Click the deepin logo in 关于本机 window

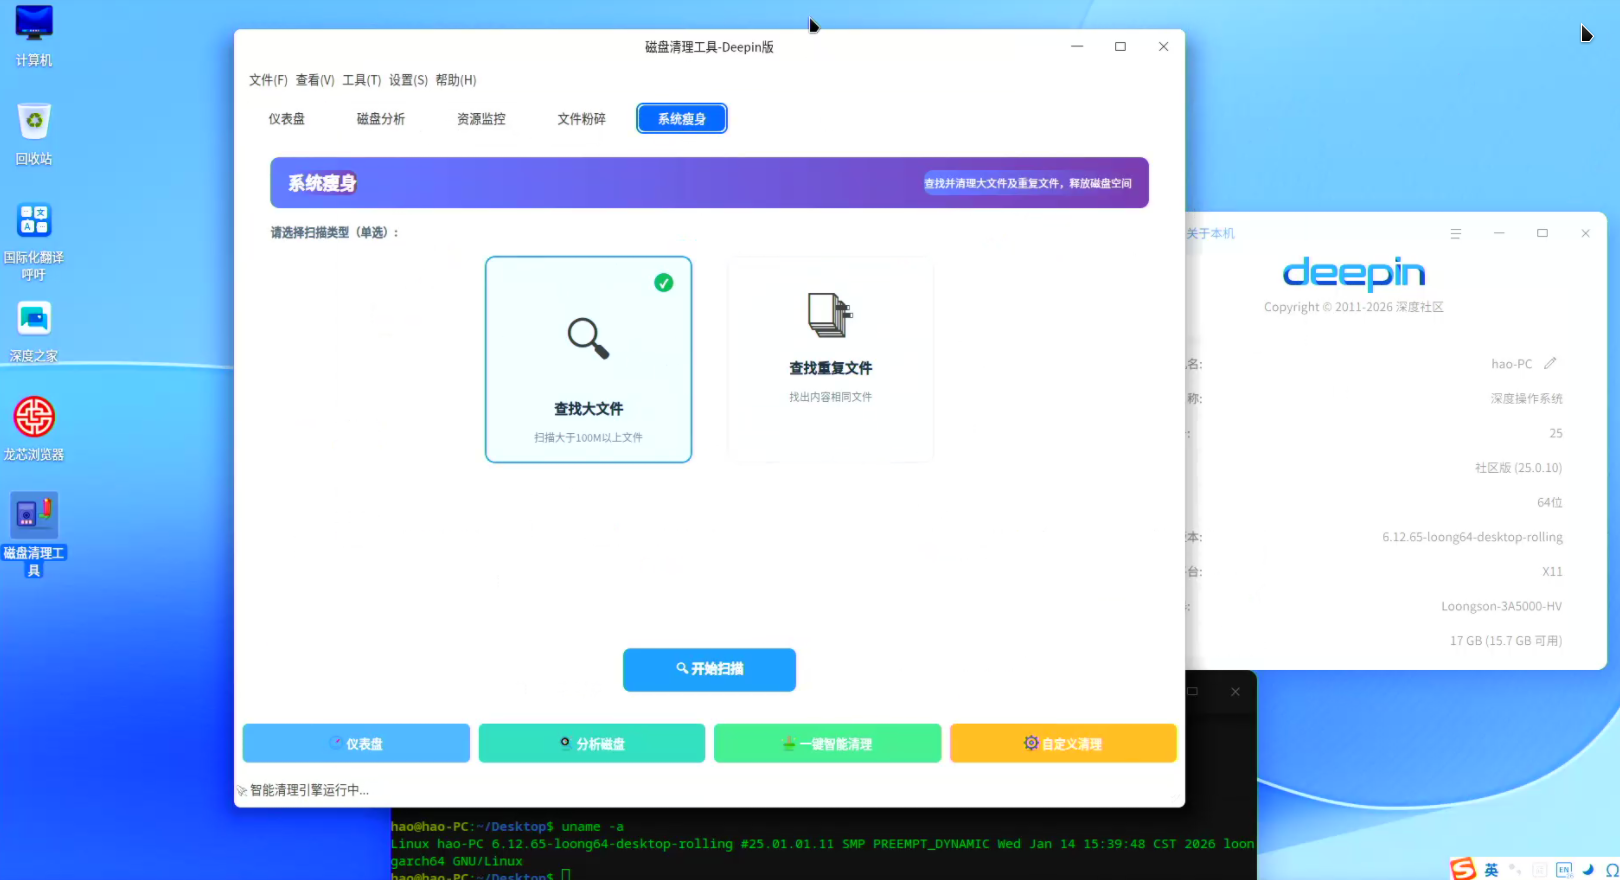(1354, 273)
